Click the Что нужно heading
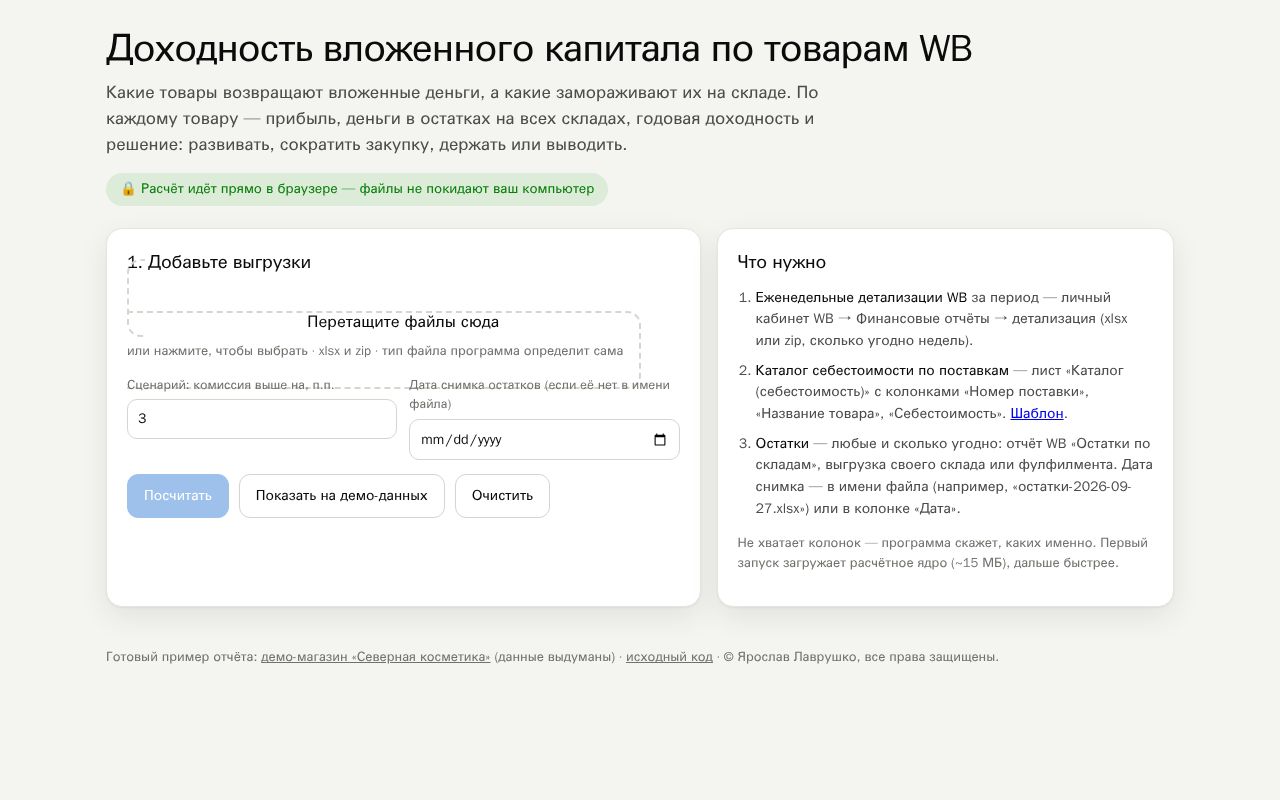The width and height of the screenshot is (1280, 800). 782,262
